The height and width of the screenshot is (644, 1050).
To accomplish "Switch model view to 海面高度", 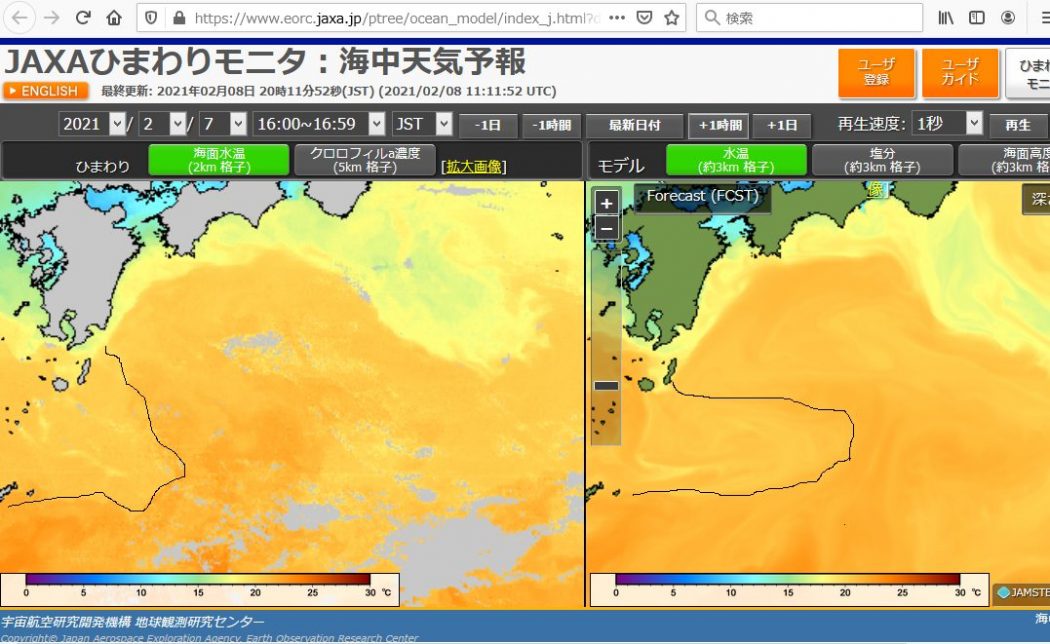I will (1004, 161).
